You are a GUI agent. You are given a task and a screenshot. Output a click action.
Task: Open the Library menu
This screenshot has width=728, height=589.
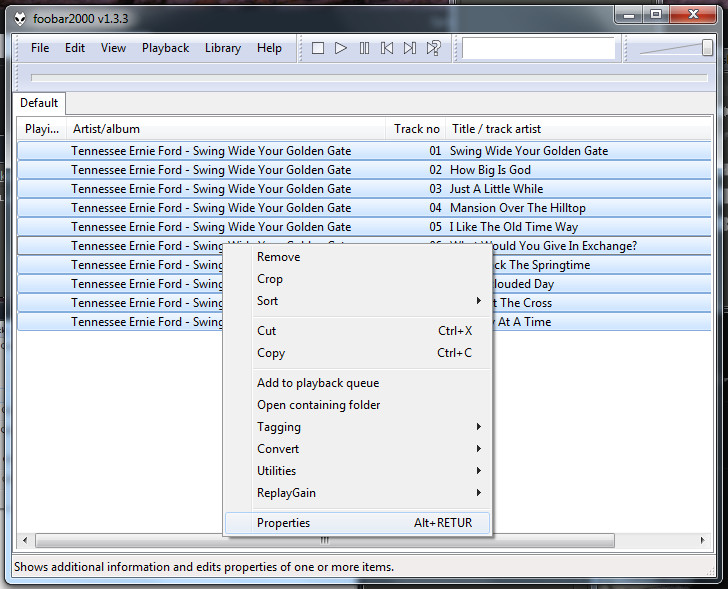click(x=223, y=48)
